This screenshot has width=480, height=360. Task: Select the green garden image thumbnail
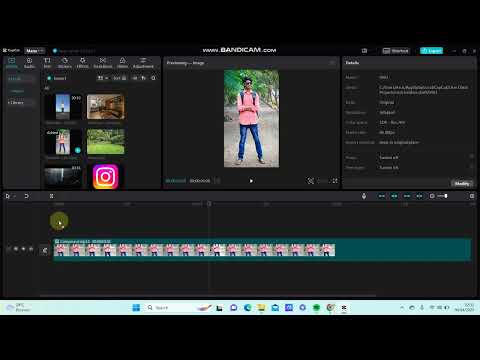tap(106, 142)
